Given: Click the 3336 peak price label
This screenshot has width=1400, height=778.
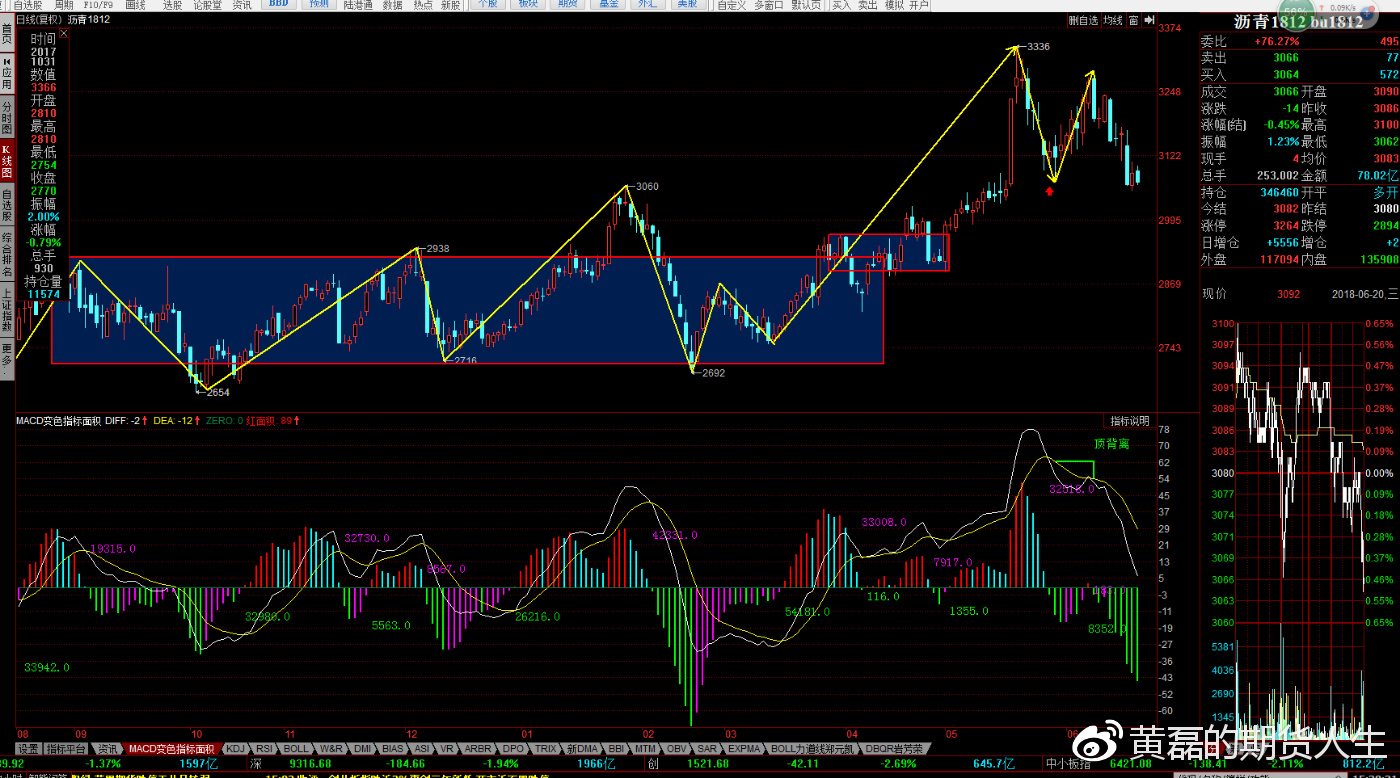Looking at the screenshot, I should pos(1038,47).
